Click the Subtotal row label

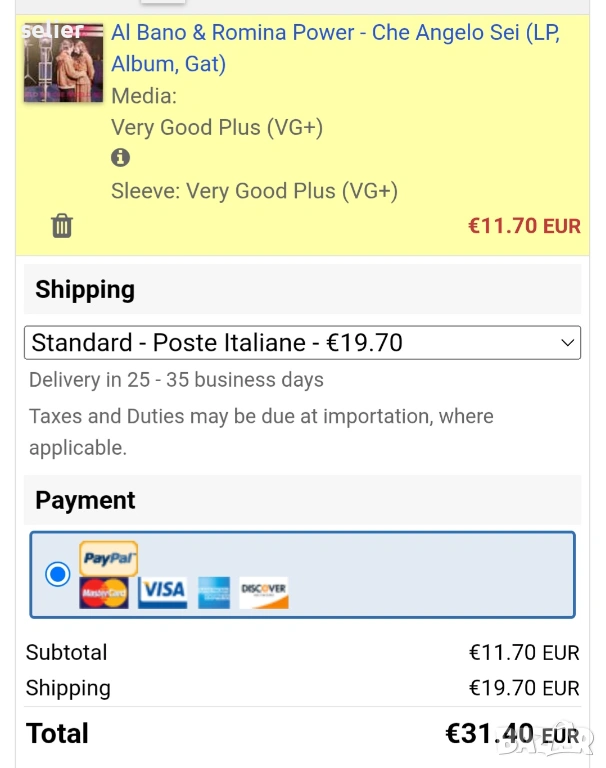(x=66, y=652)
